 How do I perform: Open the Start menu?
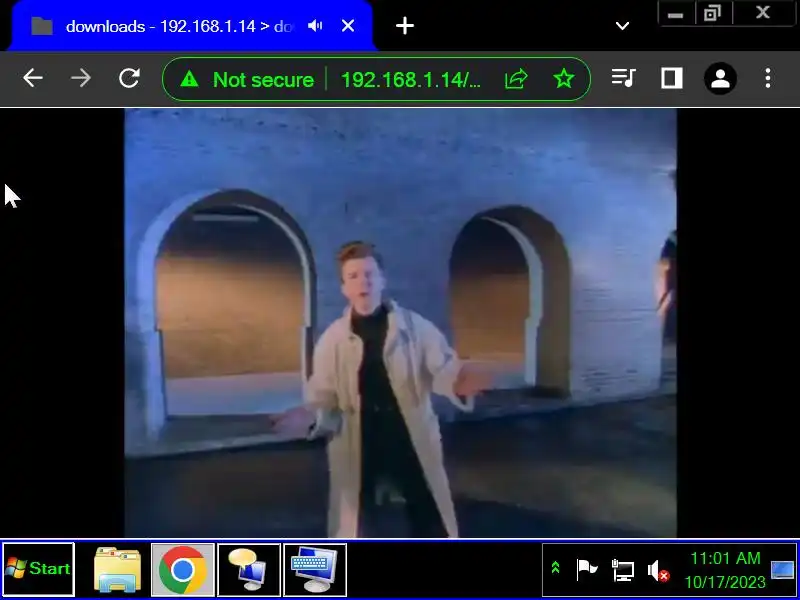(39, 569)
